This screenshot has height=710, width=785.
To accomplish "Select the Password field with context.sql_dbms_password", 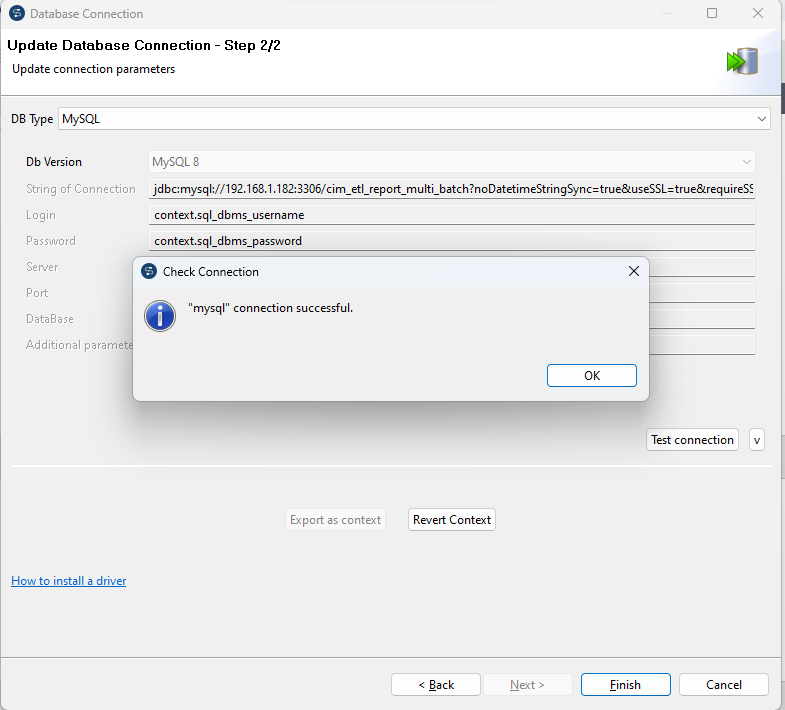I will [451, 241].
